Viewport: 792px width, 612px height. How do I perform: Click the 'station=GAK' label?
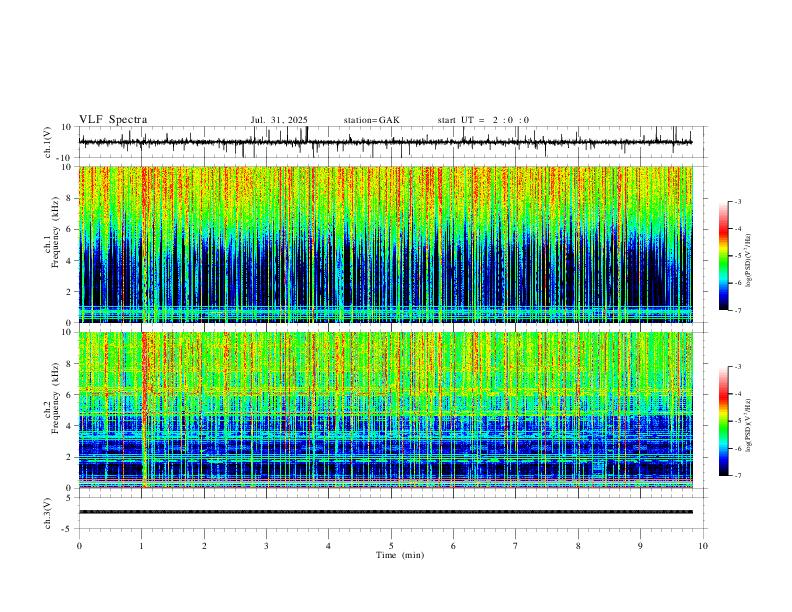tap(372, 120)
